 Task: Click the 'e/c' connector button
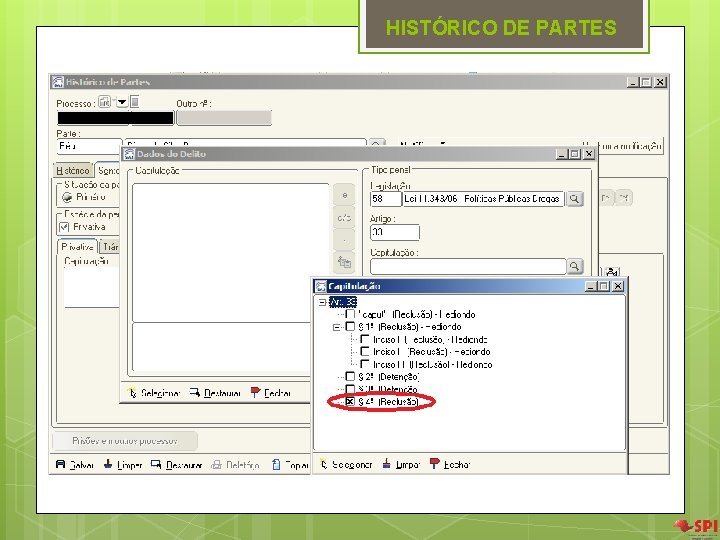[x=344, y=218]
